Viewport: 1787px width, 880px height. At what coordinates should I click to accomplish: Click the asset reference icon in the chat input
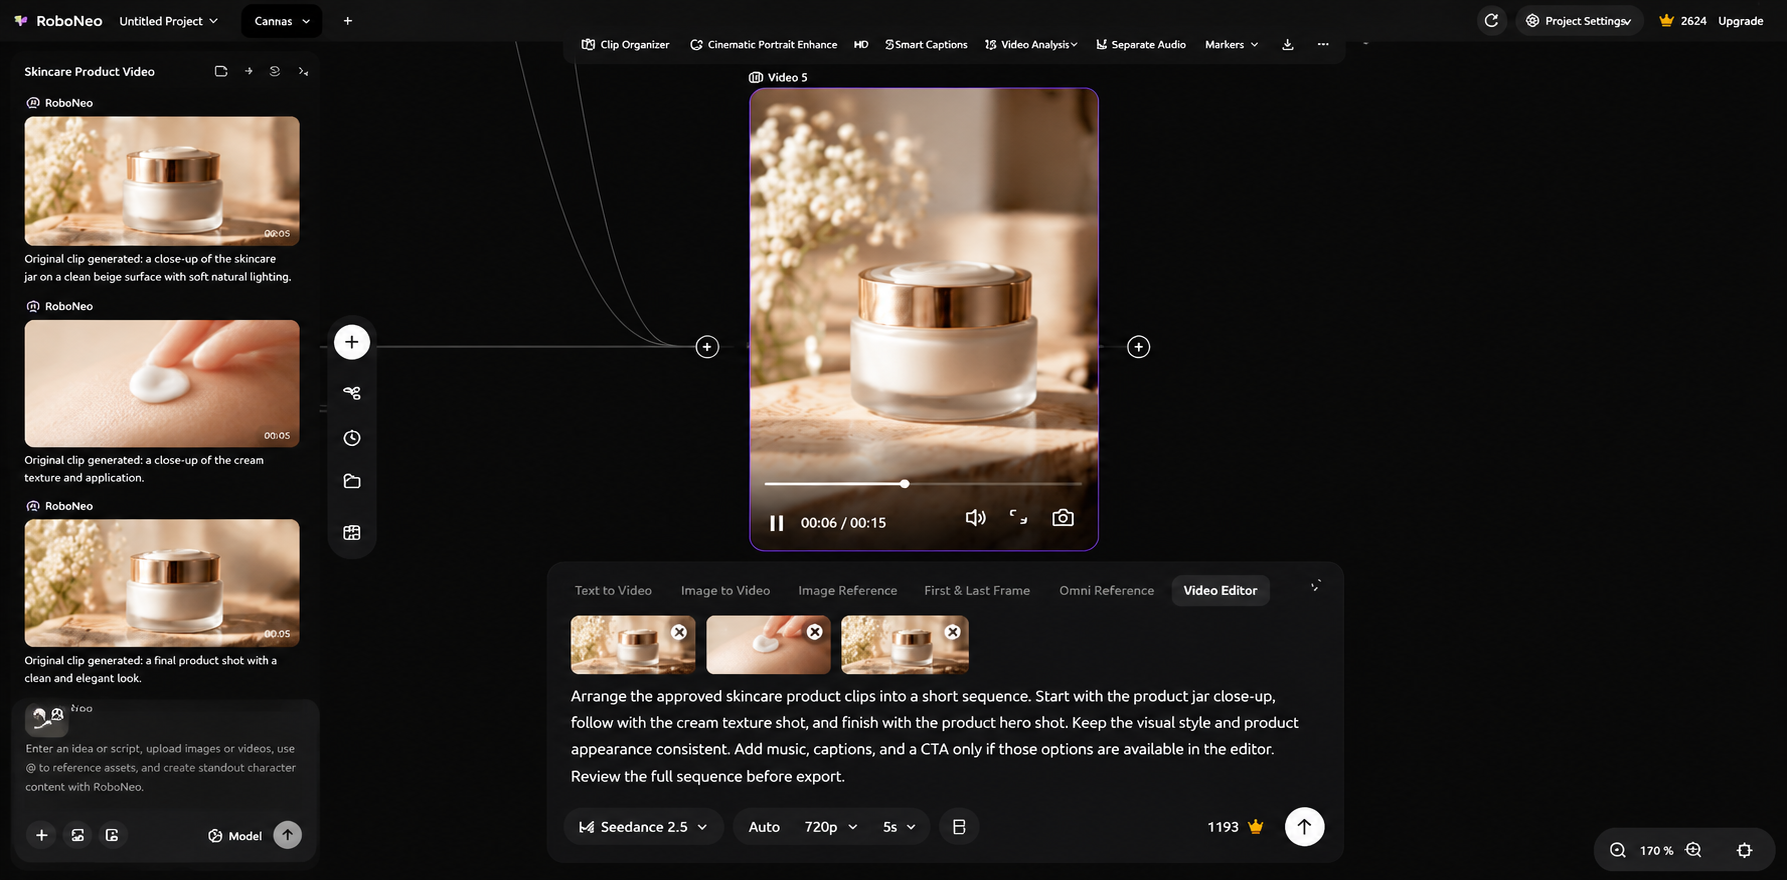(x=112, y=835)
